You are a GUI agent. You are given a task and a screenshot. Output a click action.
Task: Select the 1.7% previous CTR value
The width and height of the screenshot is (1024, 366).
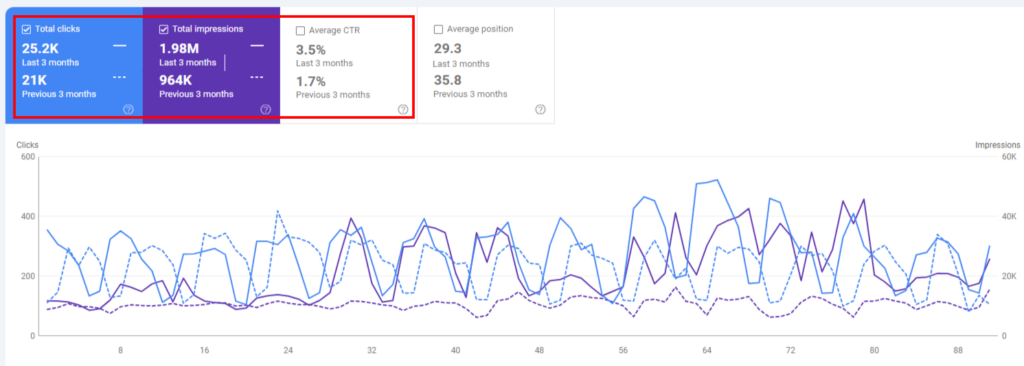[310, 82]
